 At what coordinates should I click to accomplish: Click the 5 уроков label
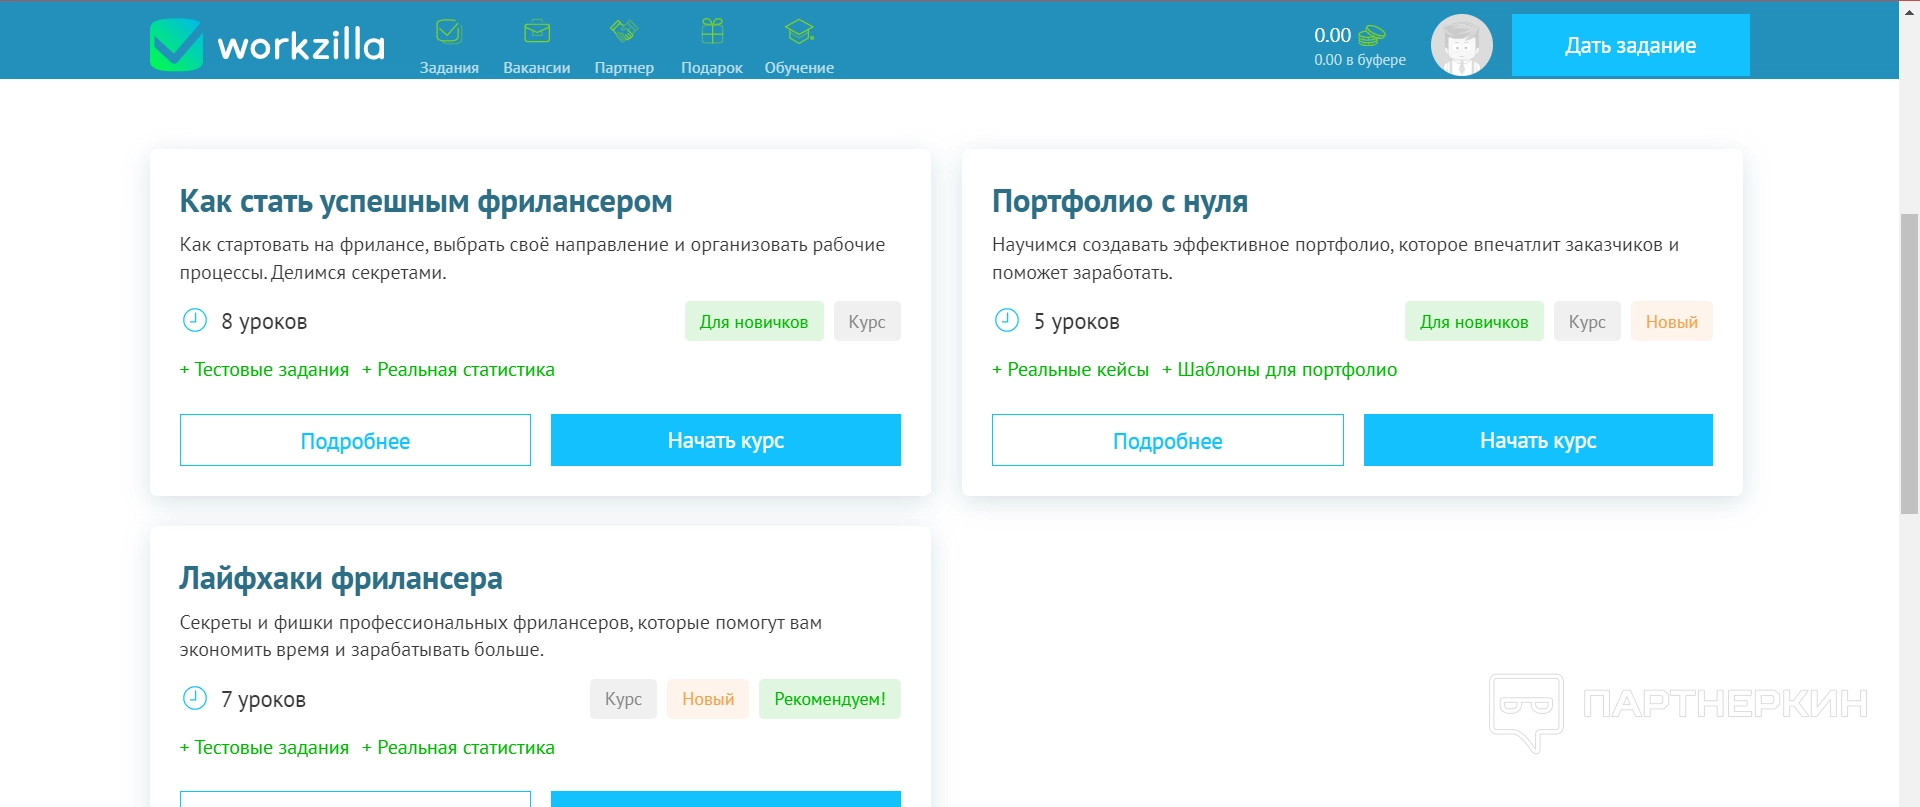(1077, 321)
